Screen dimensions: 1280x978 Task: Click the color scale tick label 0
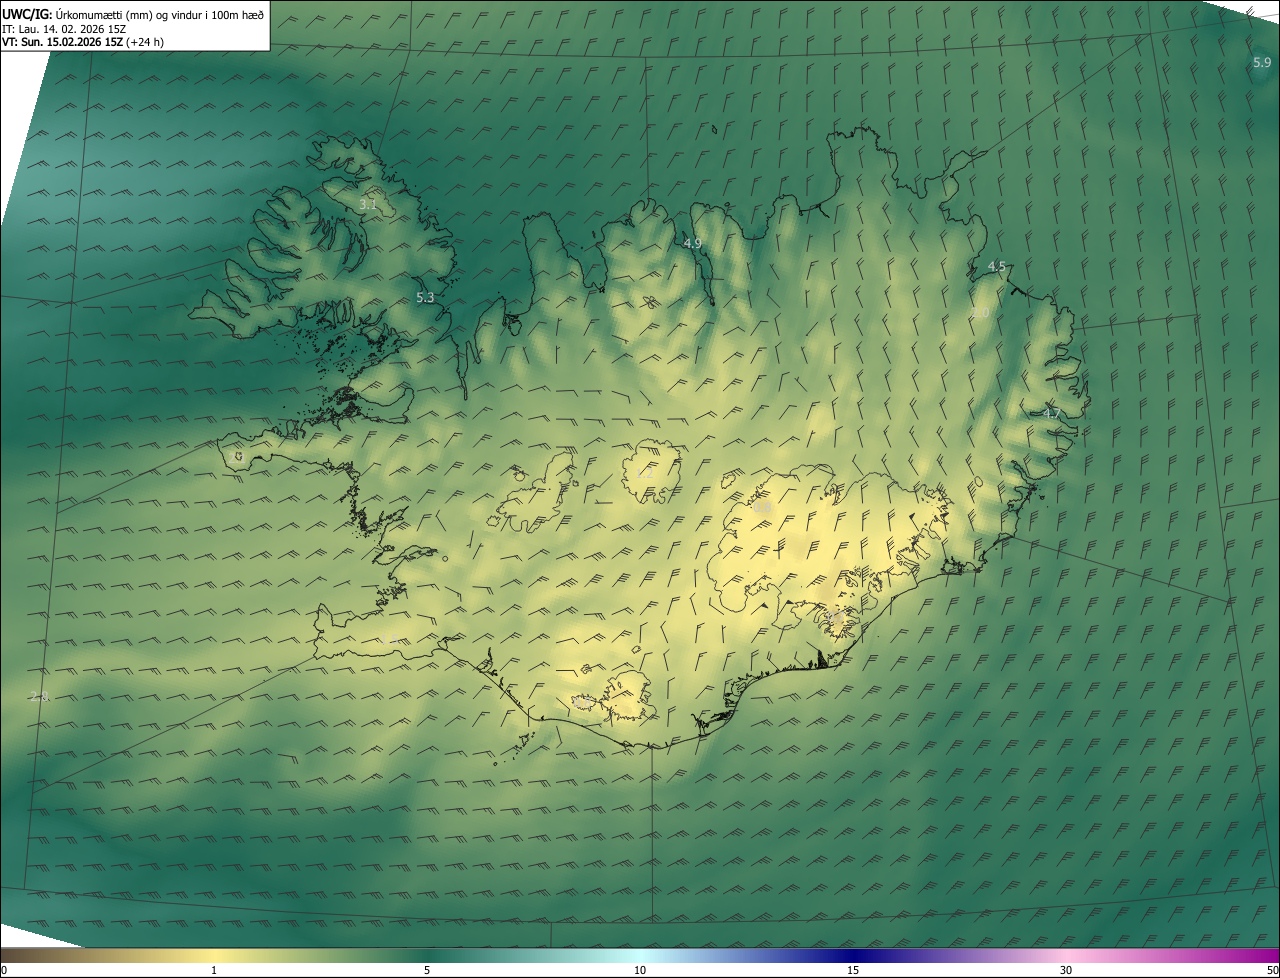pyautogui.click(x=4, y=970)
